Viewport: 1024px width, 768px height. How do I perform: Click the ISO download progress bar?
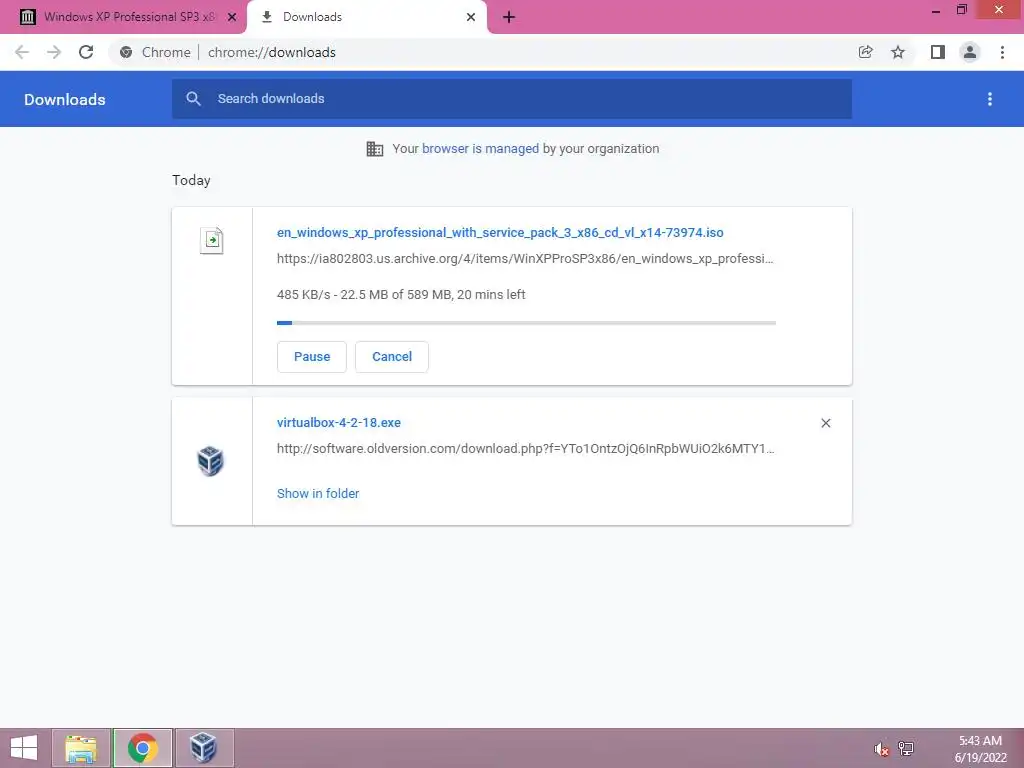pos(526,323)
